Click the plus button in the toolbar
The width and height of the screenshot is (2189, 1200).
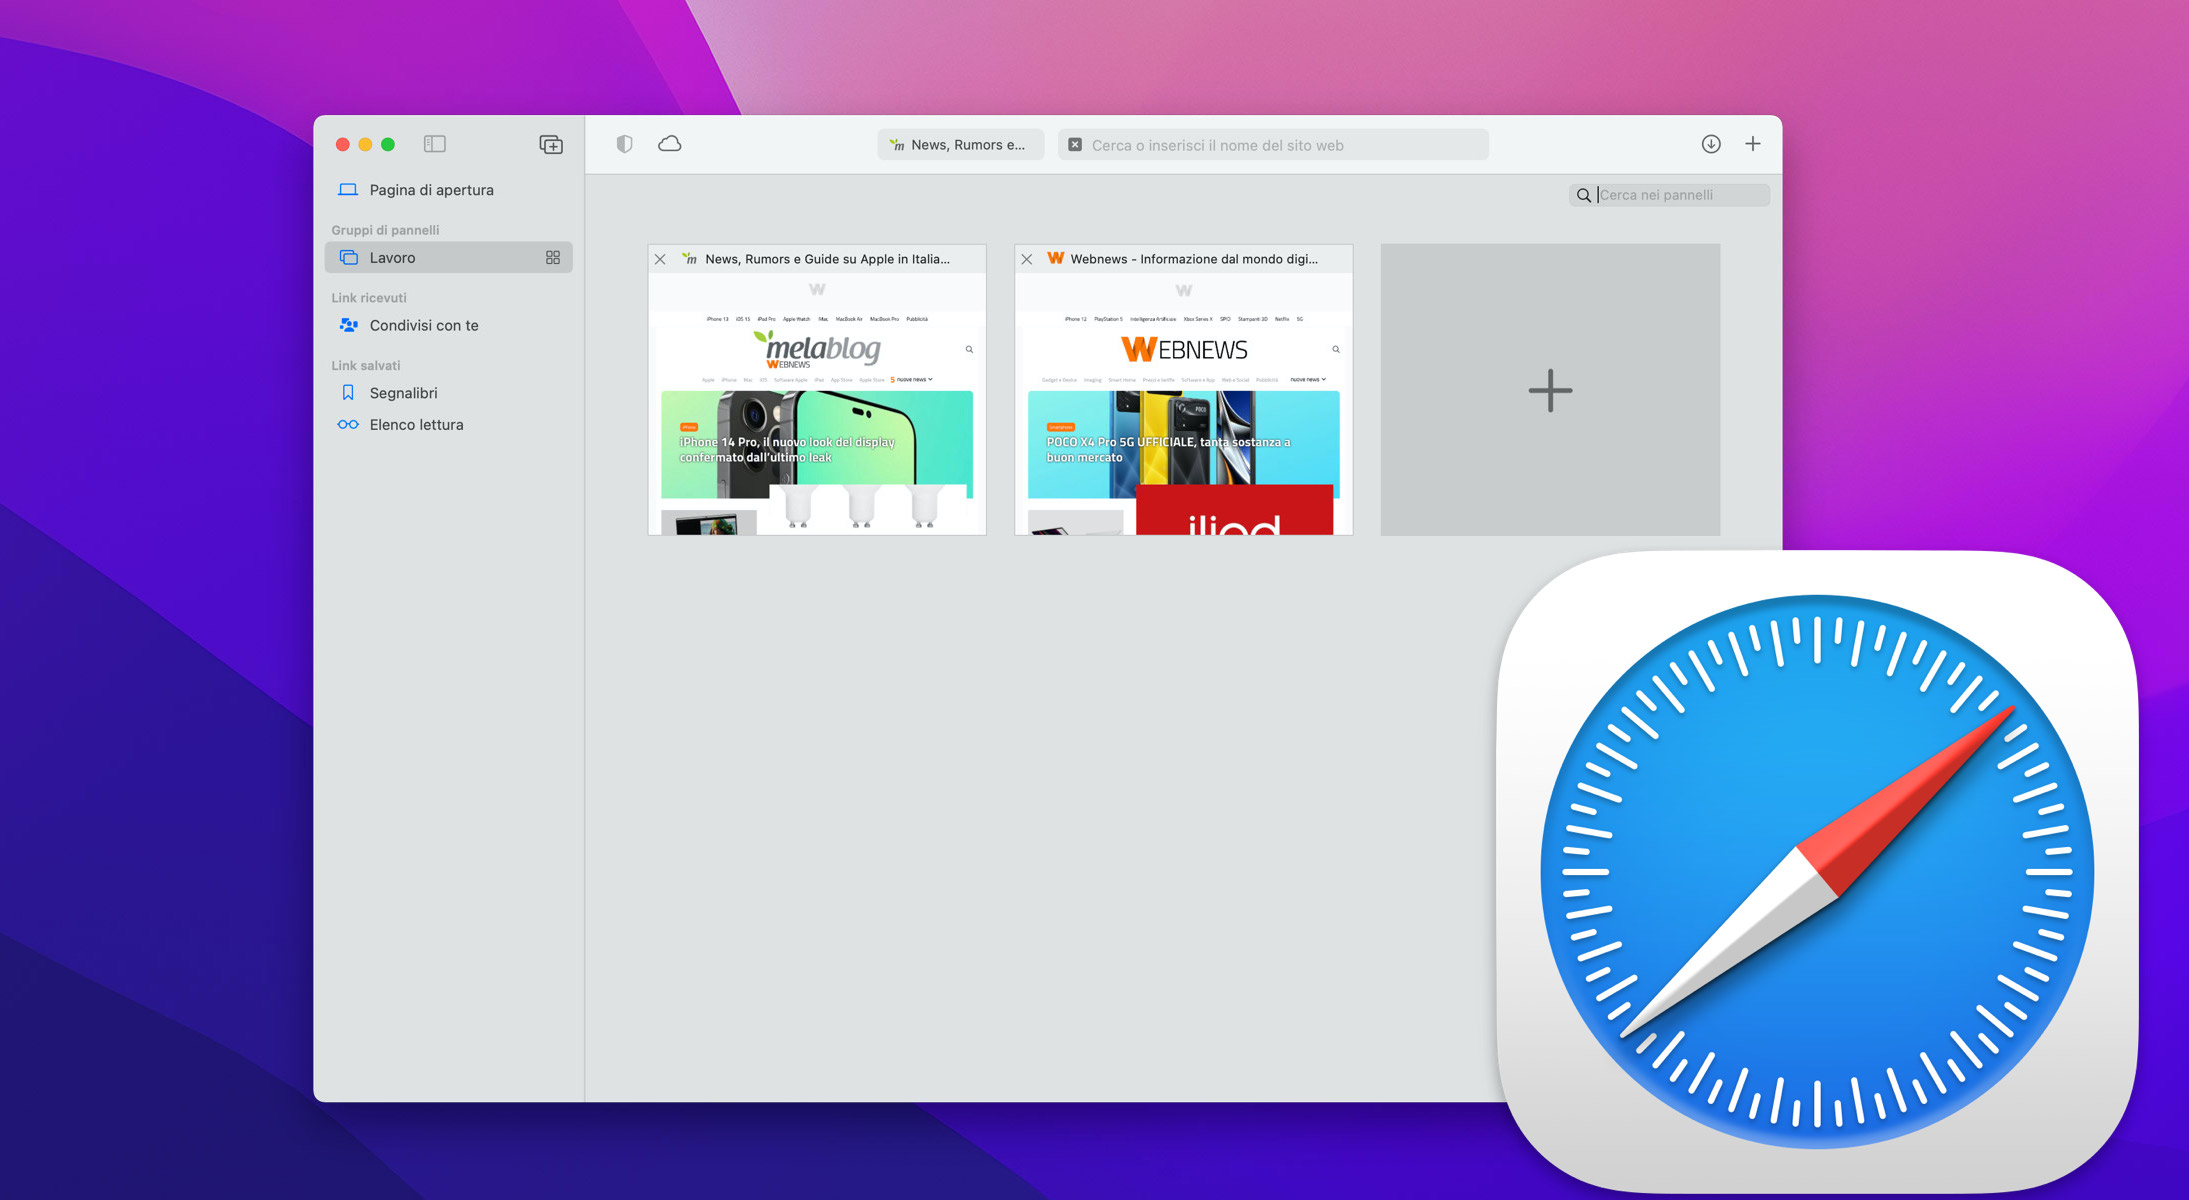1753,144
